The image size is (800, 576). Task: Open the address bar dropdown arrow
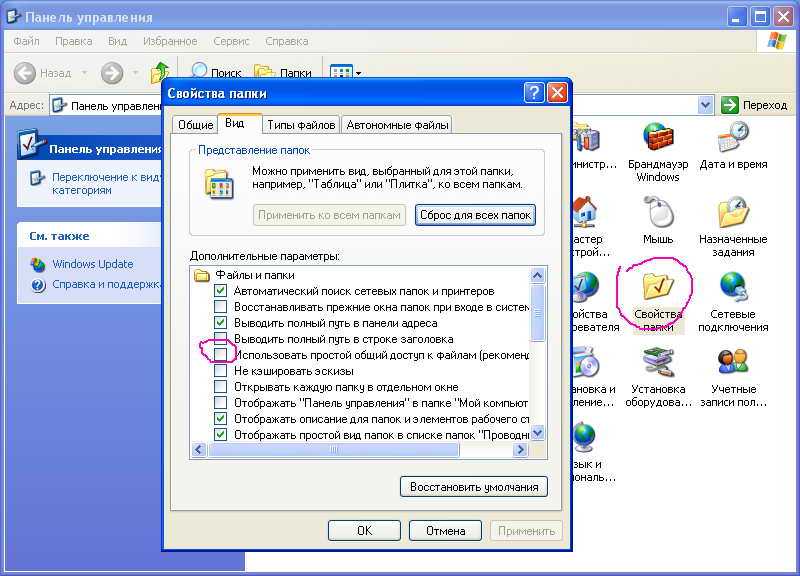705,105
